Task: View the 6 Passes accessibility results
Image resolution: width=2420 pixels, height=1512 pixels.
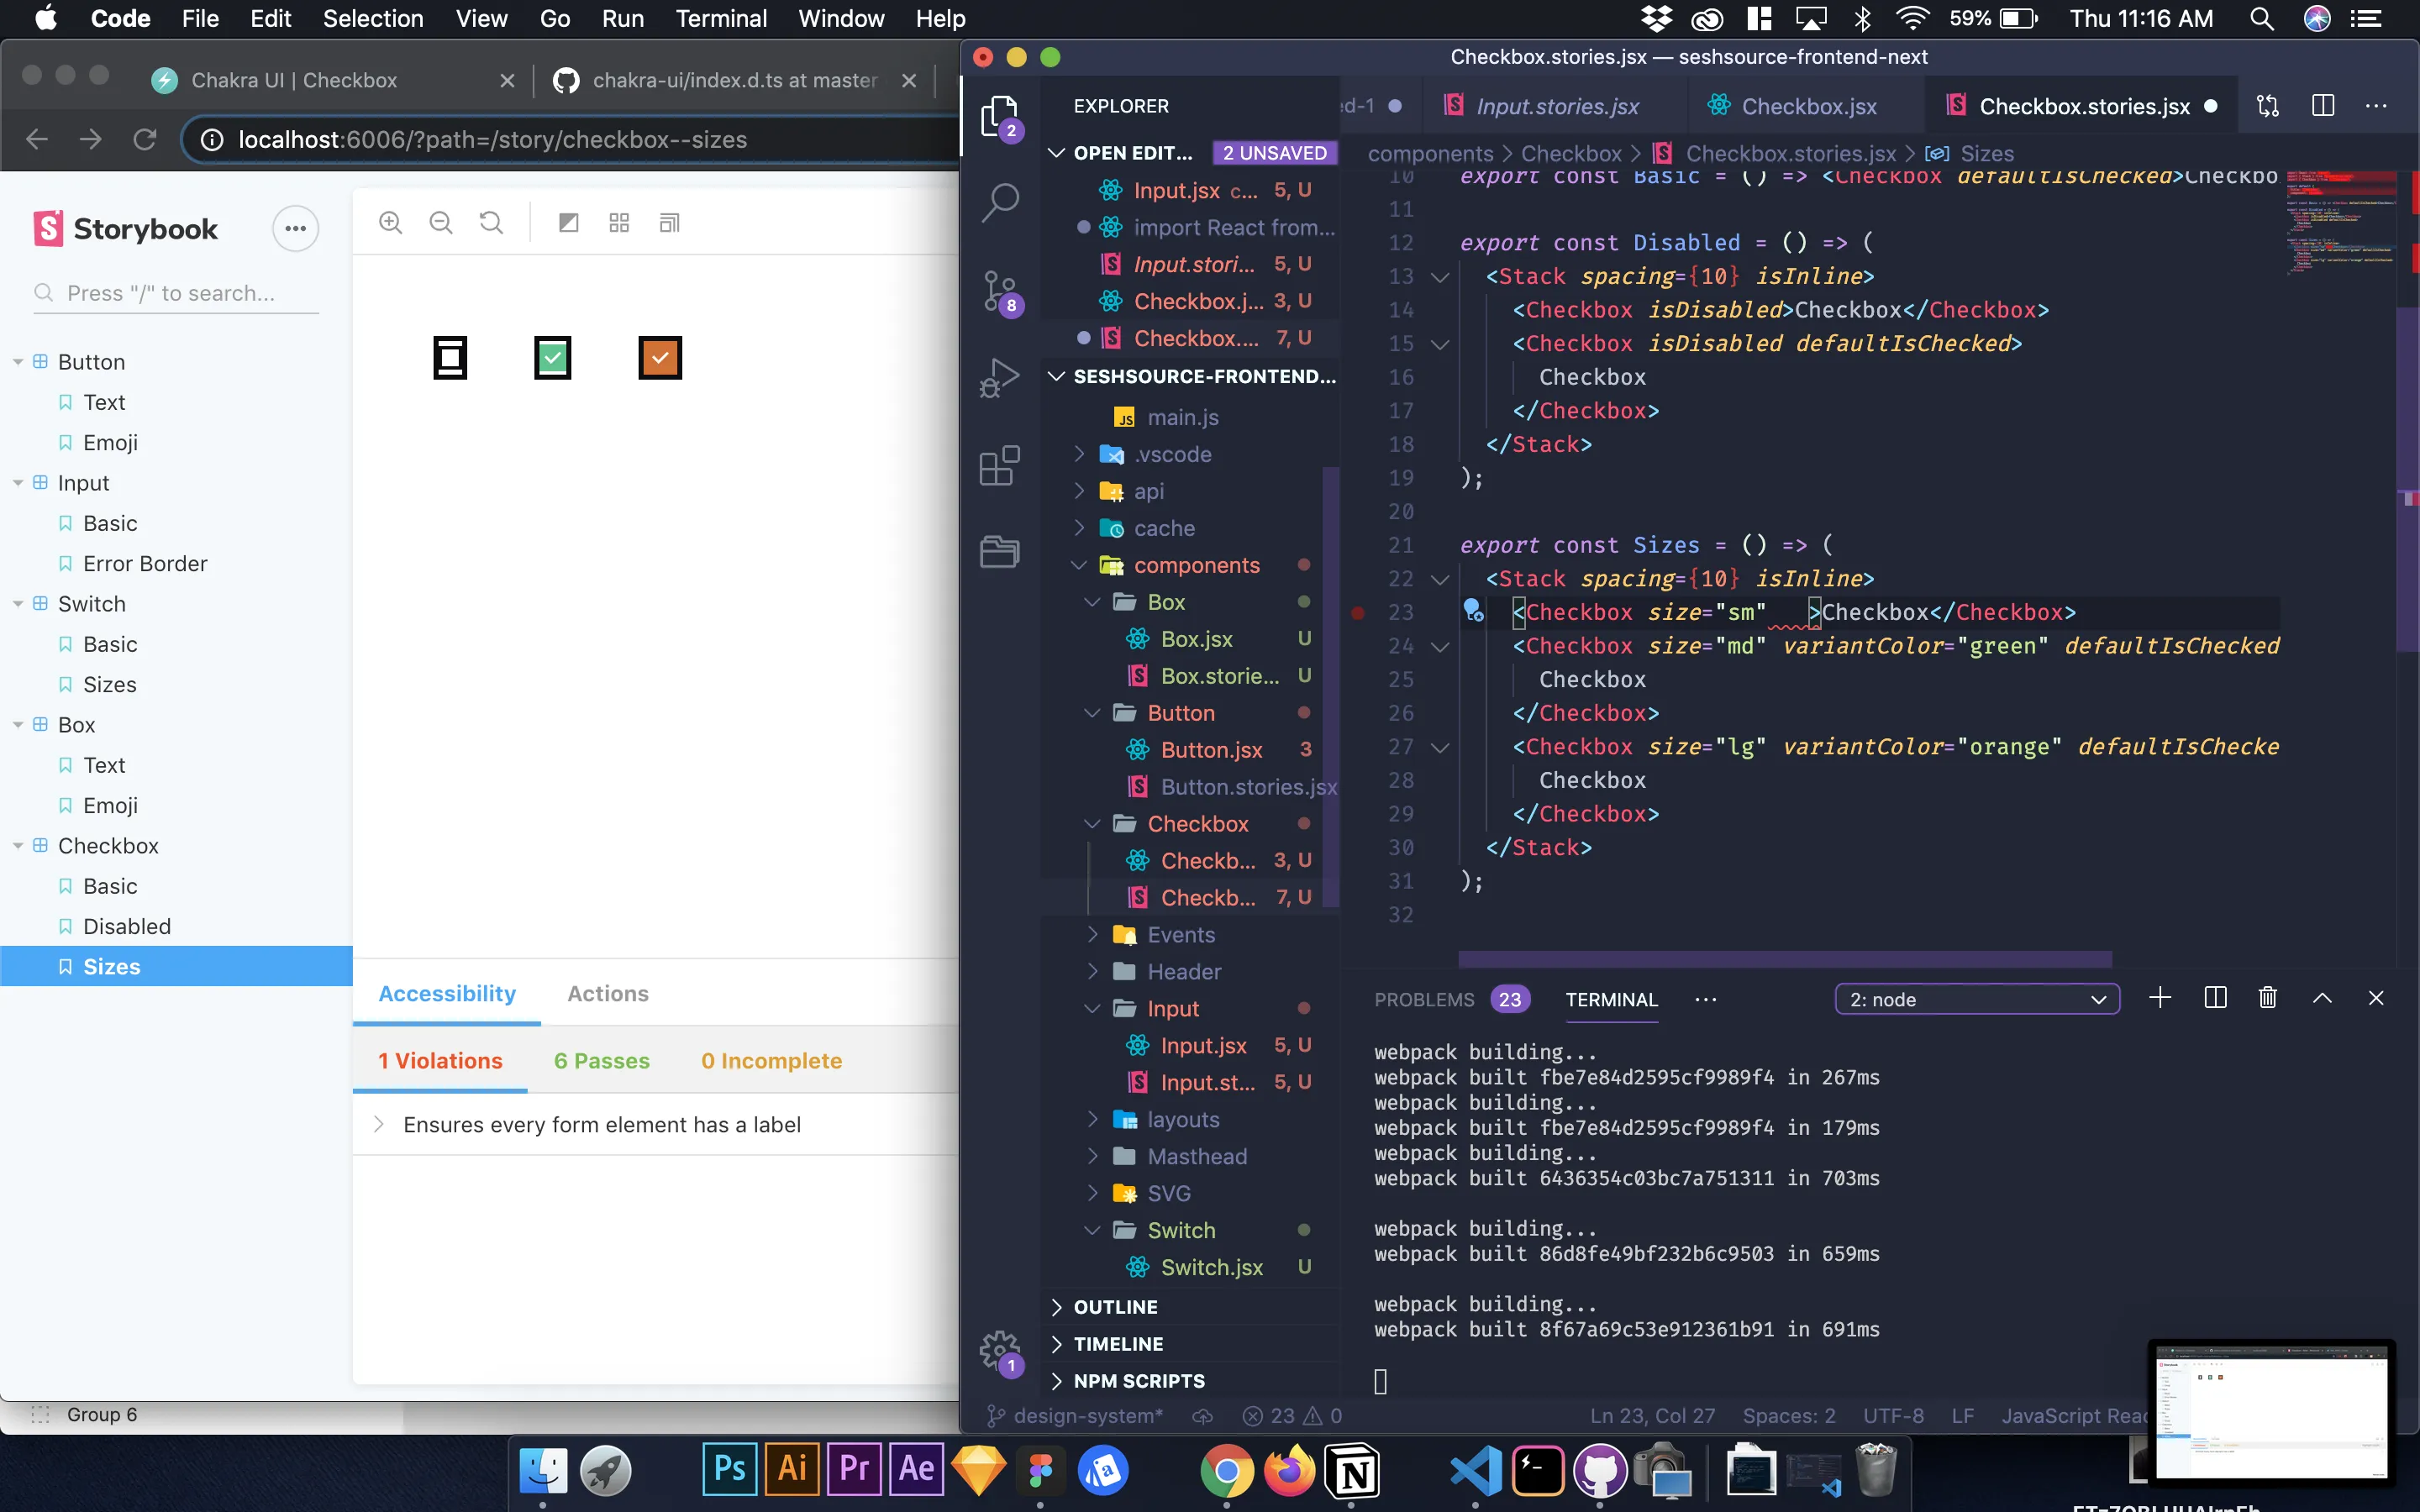Action: pos(601,1060)
